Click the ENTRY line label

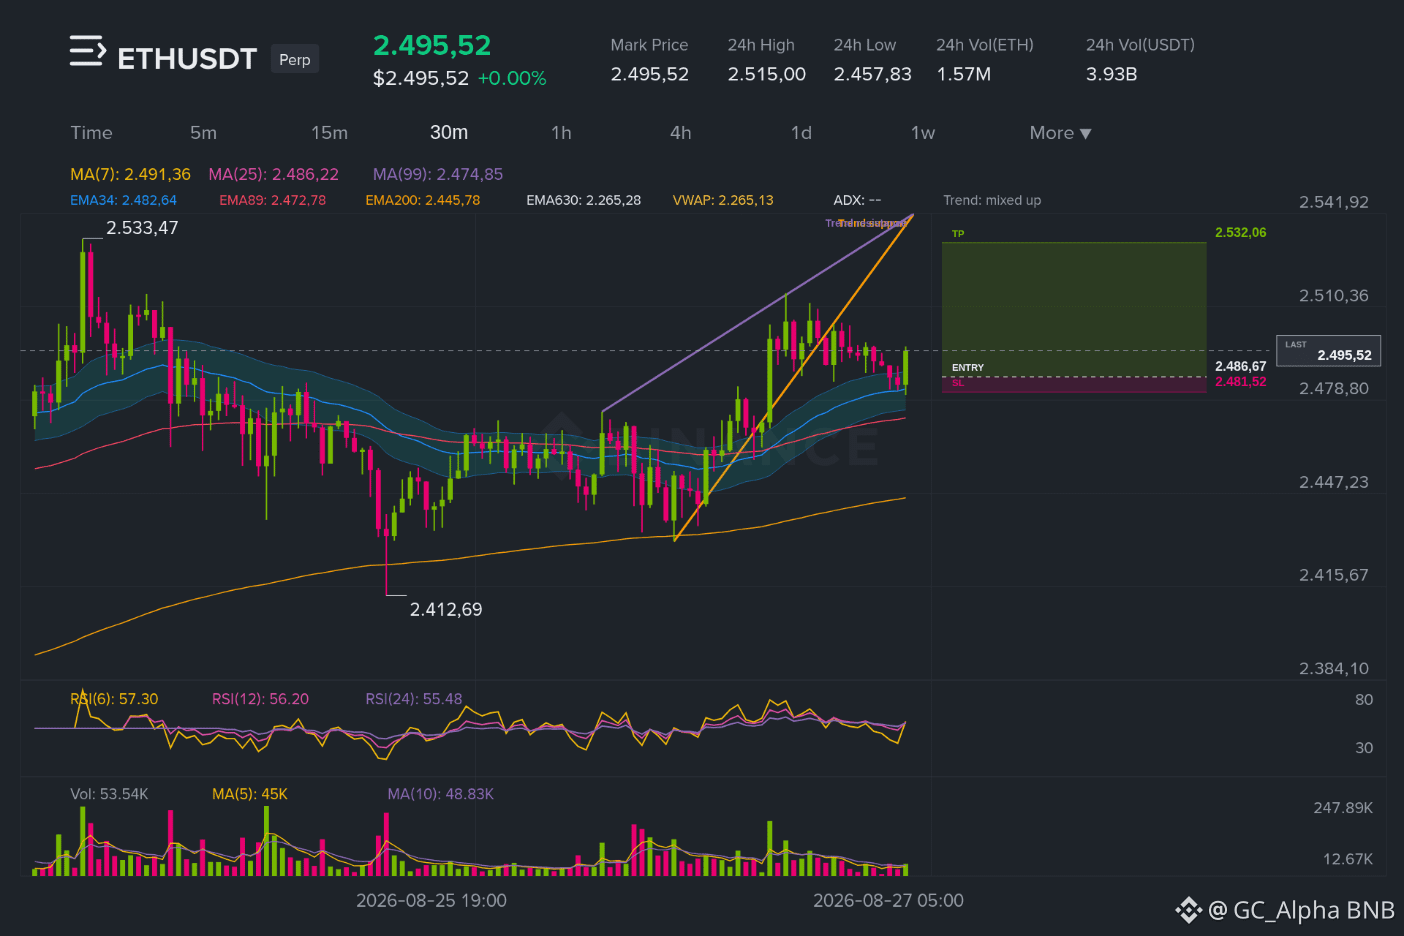click(x=968, y=368)
